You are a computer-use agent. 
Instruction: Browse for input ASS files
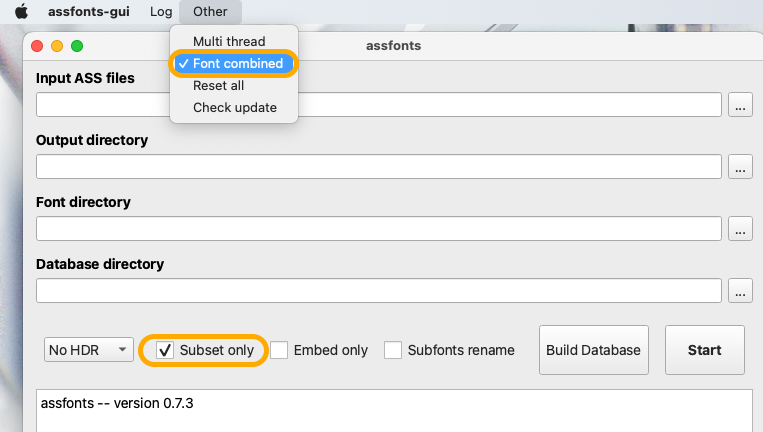point(740,105)
